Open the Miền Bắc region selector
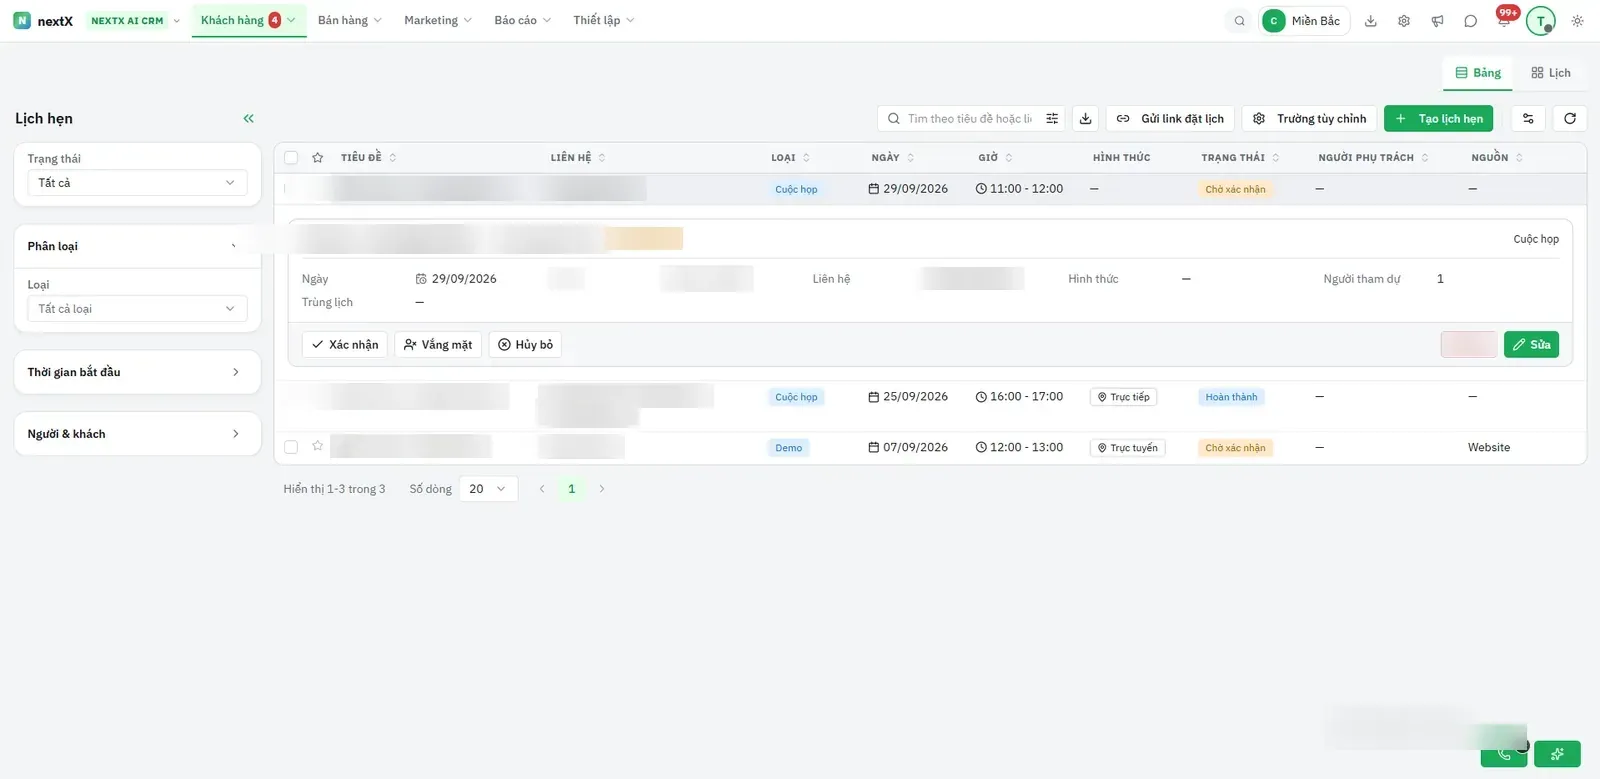The height and width of the screenshot is (779, 1600). 1304,21
